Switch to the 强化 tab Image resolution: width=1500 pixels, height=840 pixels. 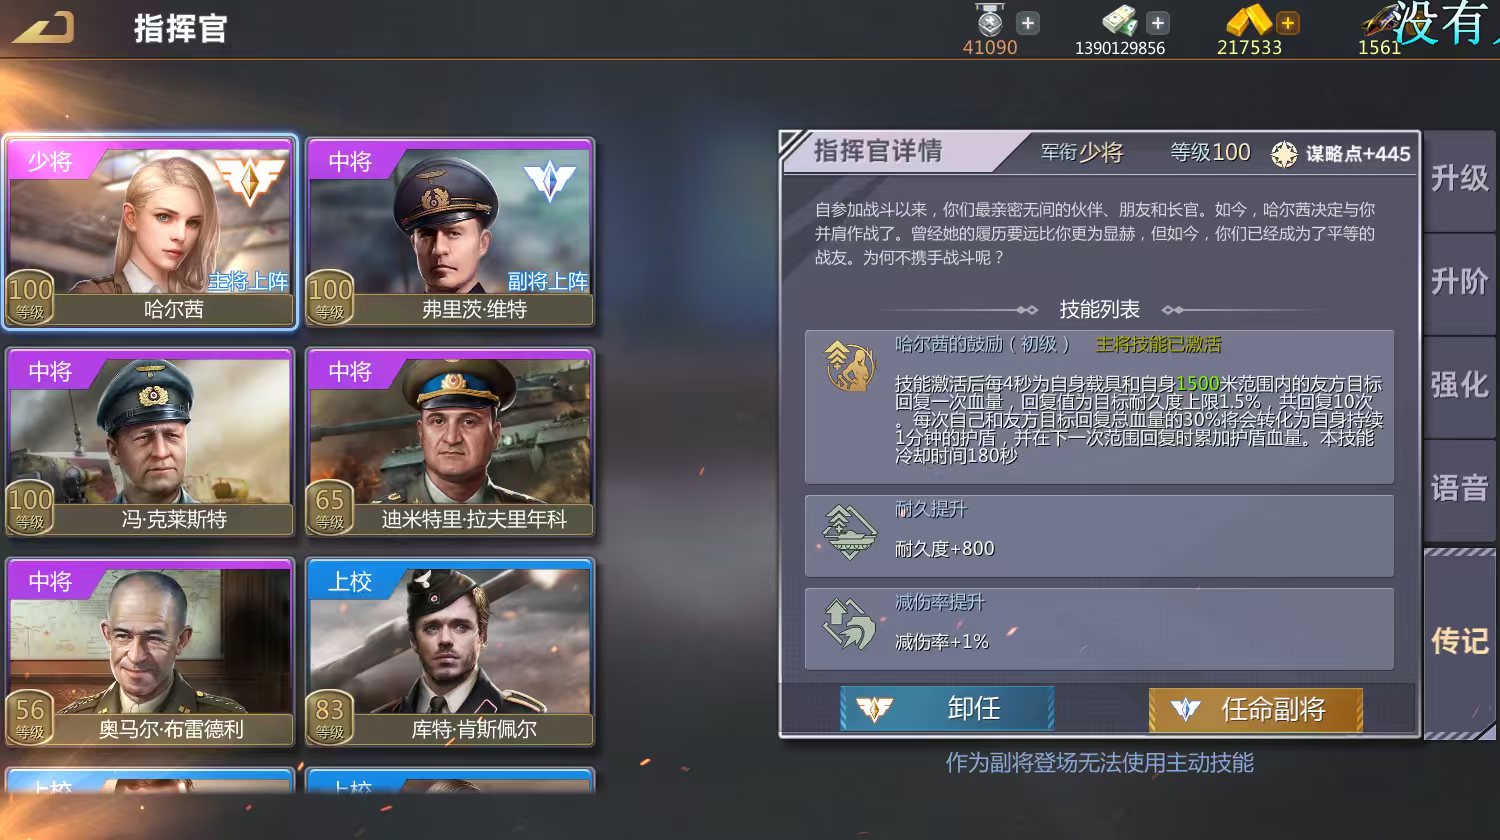point(1459,385)
